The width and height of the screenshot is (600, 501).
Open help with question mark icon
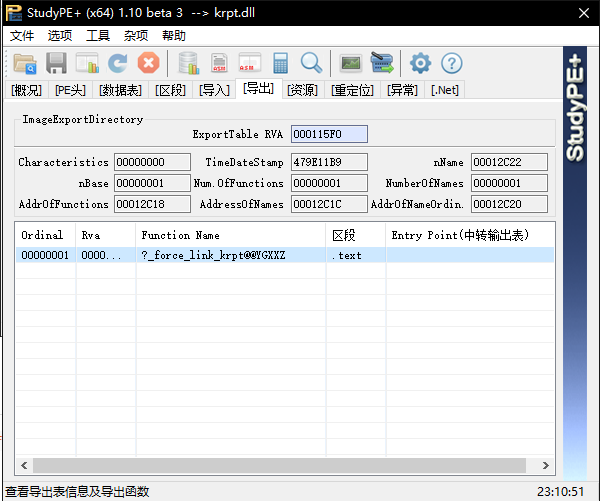pos(452,63)
